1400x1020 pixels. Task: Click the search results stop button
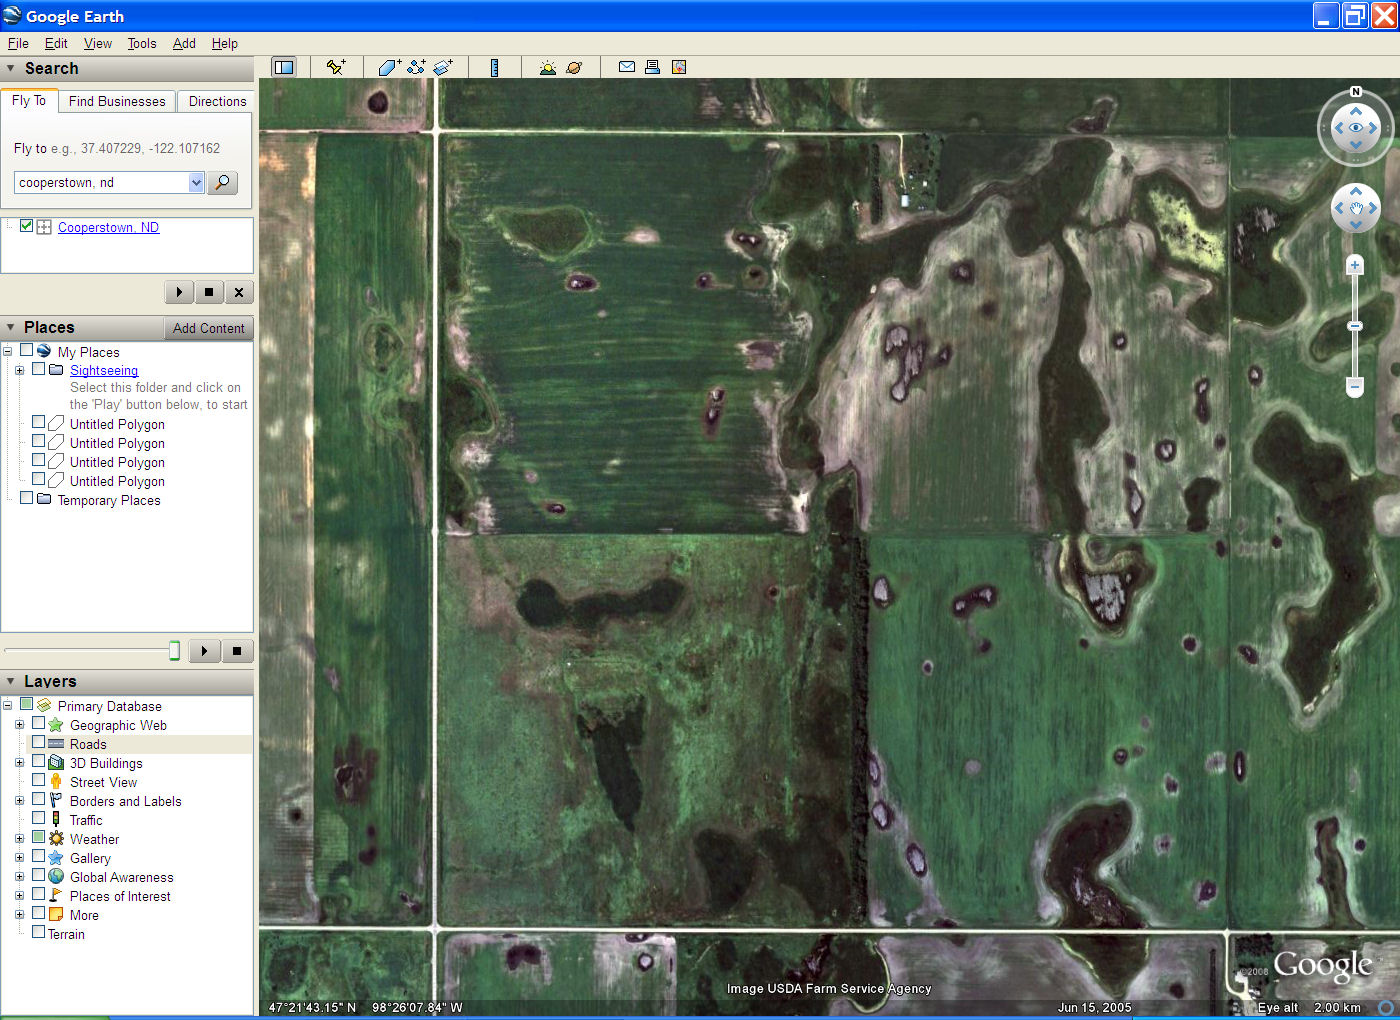click(x=209, y=292)
